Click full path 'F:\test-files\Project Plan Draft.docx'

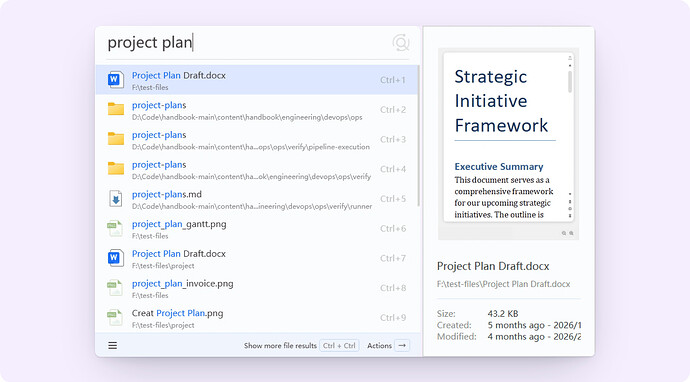click(x=503, y=284)
